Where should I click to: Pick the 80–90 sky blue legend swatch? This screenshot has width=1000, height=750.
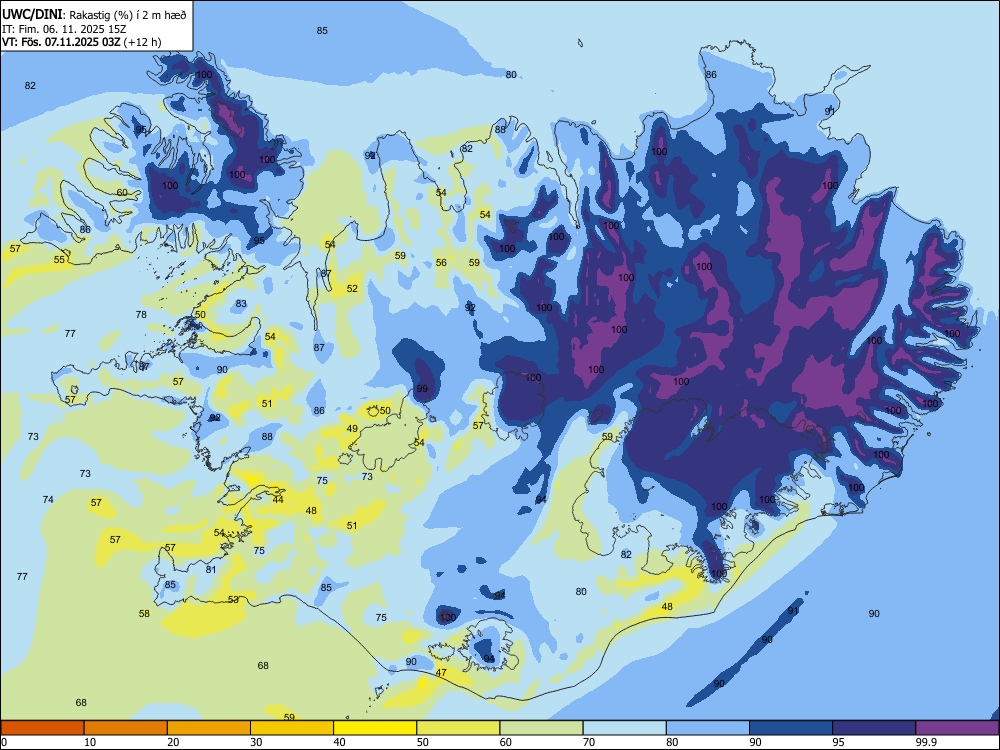pyautogui.click(x=708, y=728)
